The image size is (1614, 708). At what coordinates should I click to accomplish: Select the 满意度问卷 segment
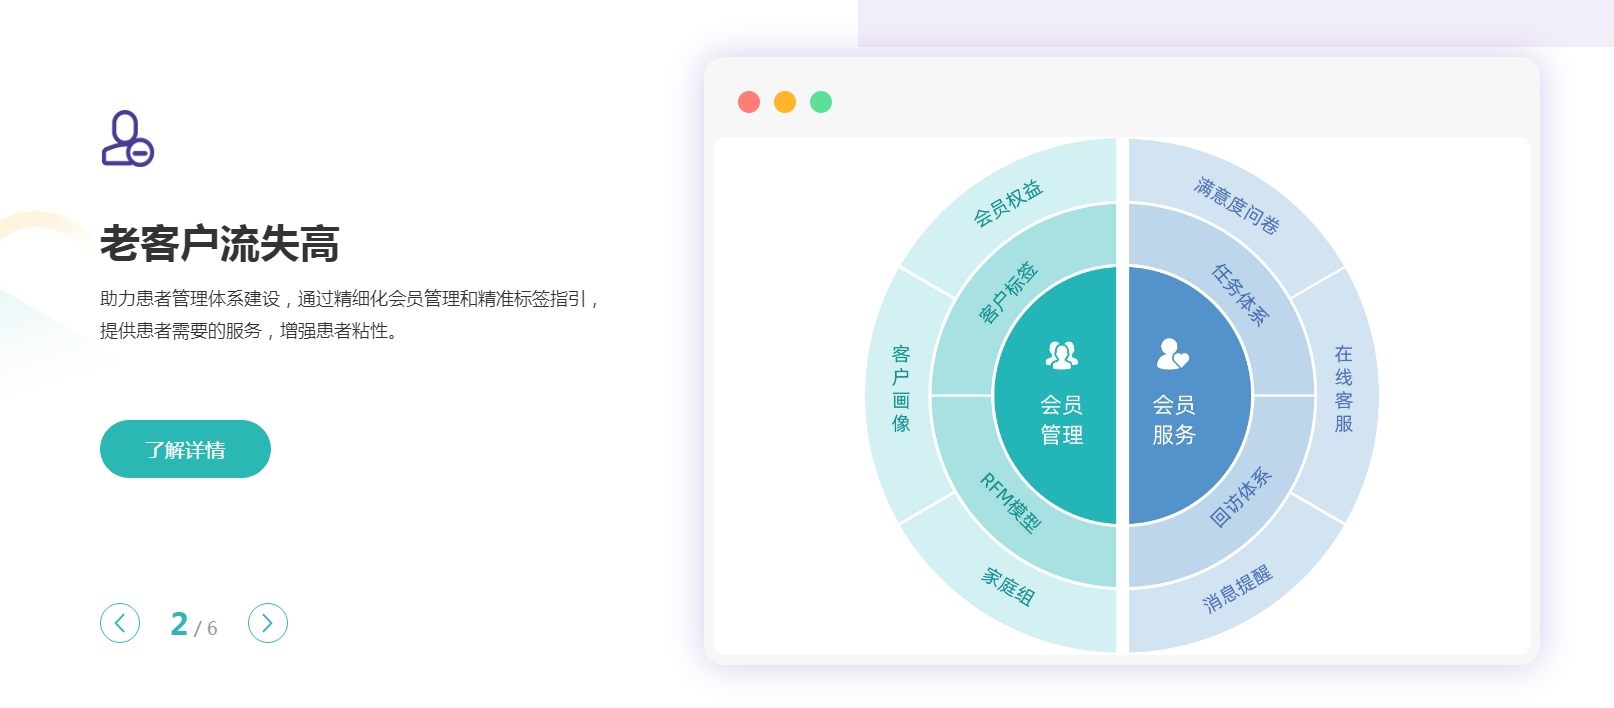click(x=1236, y=205)
